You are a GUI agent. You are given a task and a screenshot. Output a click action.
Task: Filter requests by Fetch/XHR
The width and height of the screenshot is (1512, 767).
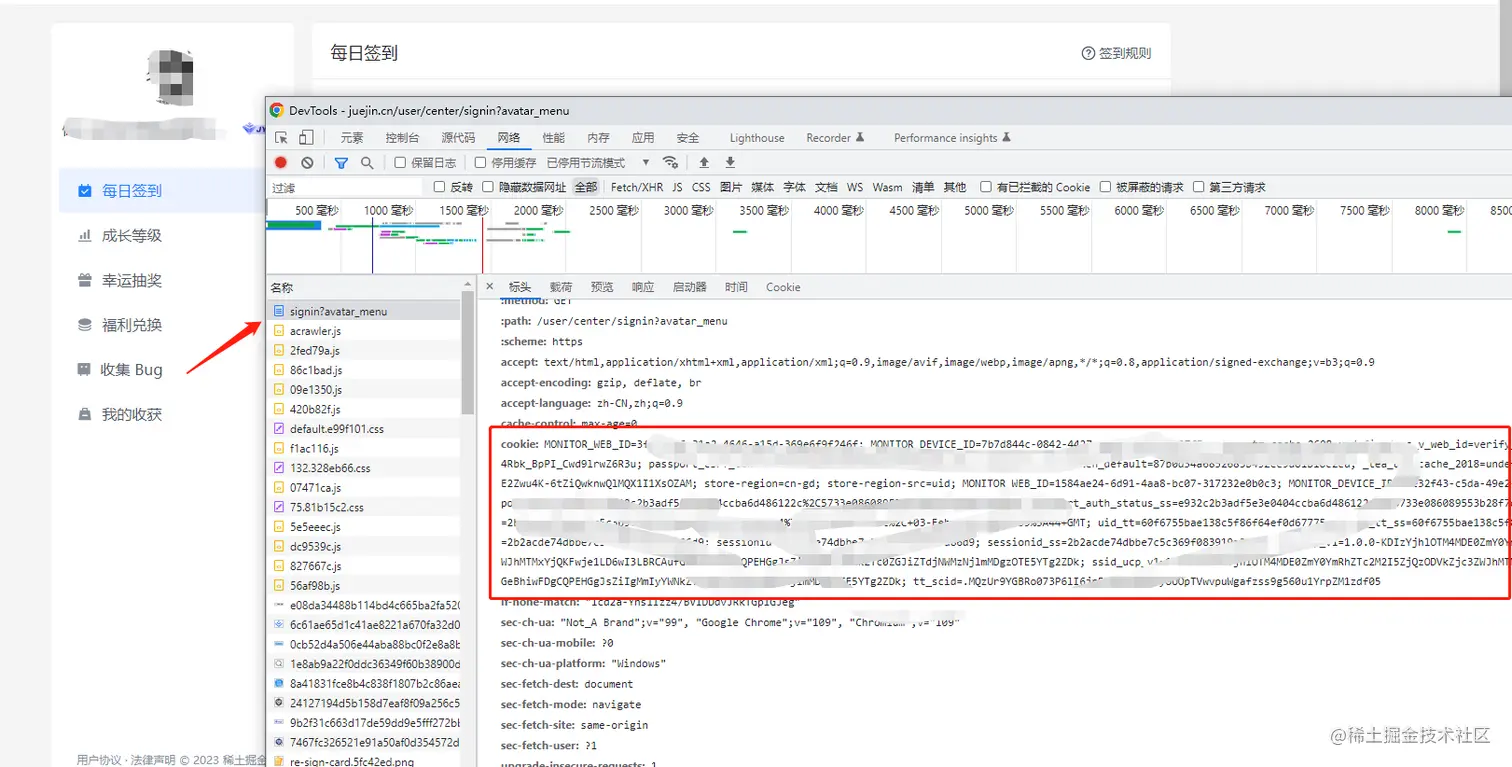(x=637, y=187)
